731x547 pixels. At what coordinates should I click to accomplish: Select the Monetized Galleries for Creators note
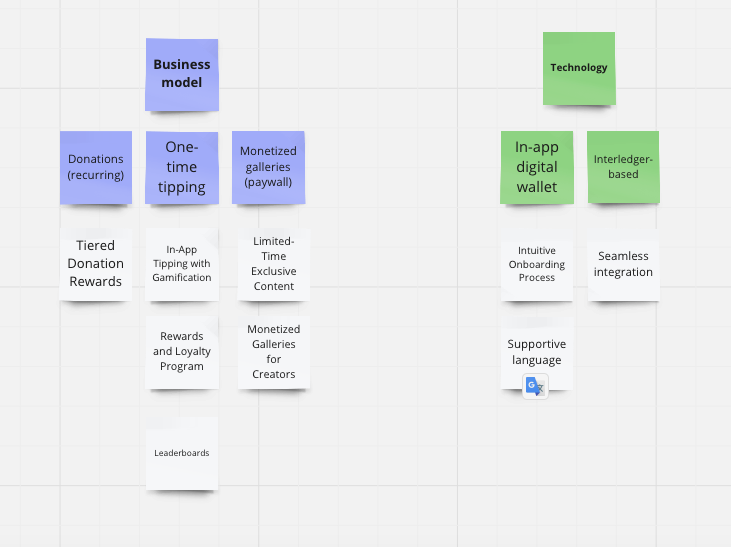tap(274, 353)
